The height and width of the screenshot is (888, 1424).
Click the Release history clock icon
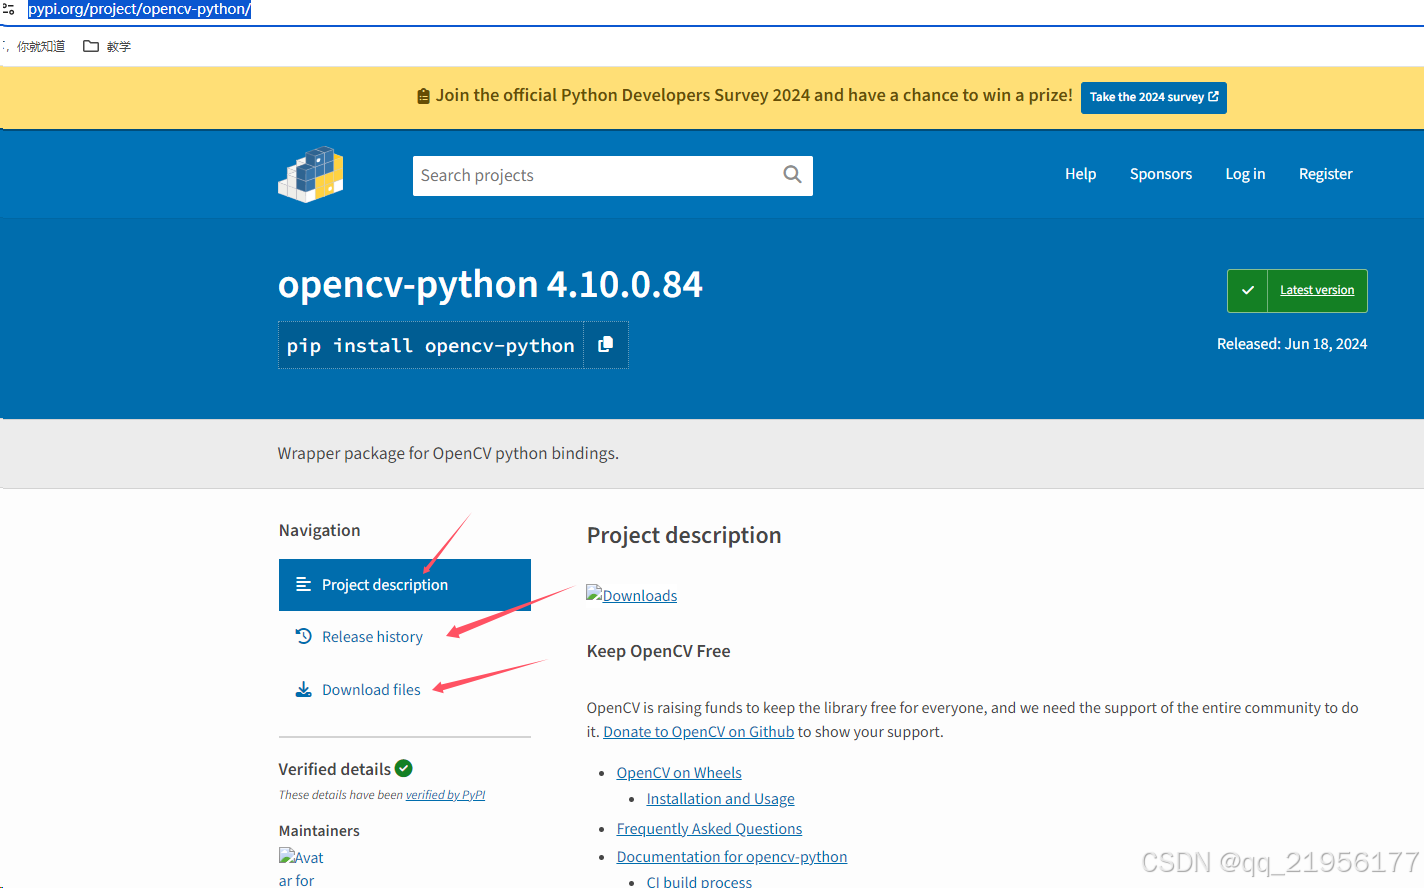tap(304, 636)
